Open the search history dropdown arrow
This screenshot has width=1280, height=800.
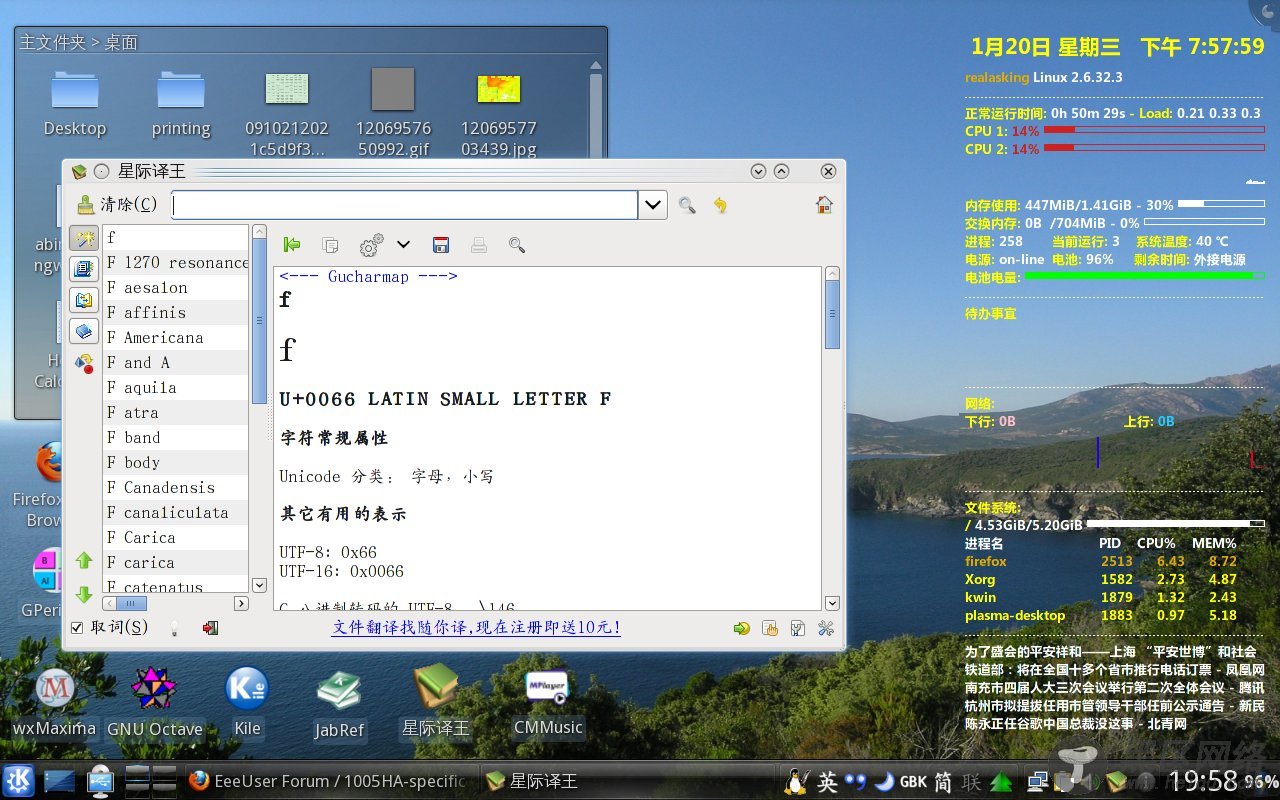[653, 205]
